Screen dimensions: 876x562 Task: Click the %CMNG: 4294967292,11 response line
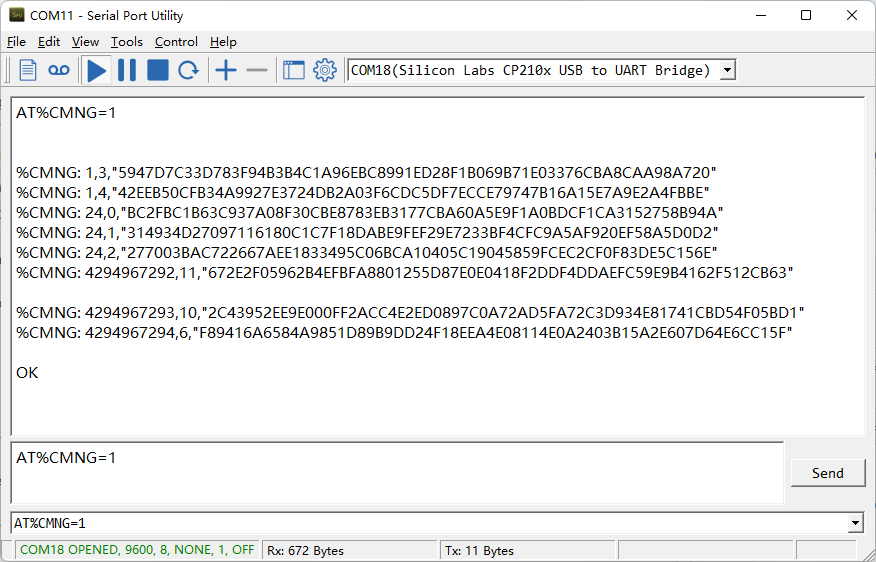tap(404, 273)
